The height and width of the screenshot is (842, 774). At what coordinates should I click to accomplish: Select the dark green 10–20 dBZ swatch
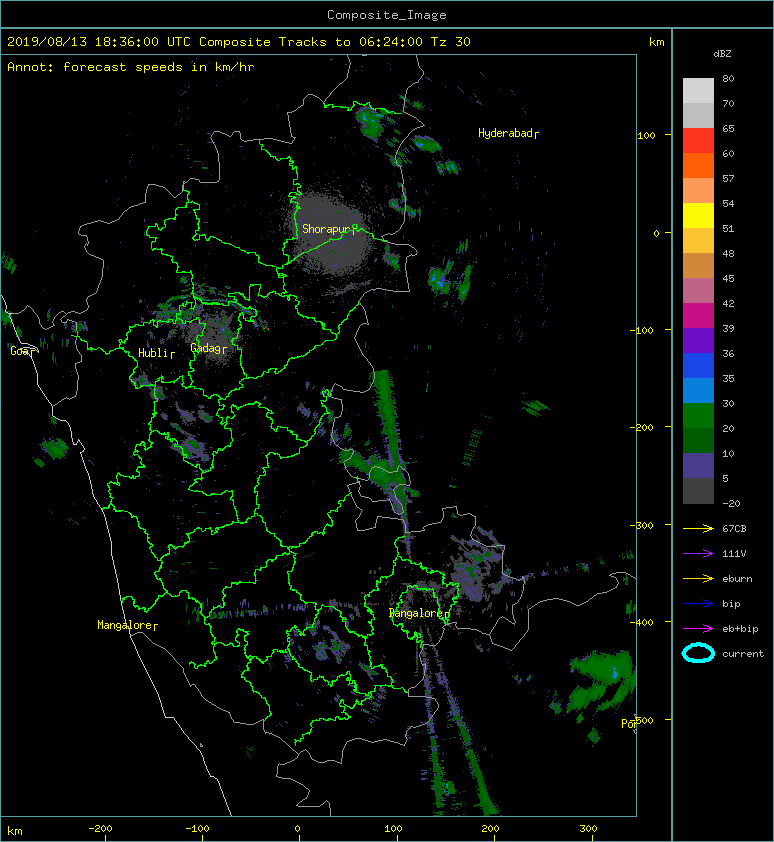click(698, 440)
